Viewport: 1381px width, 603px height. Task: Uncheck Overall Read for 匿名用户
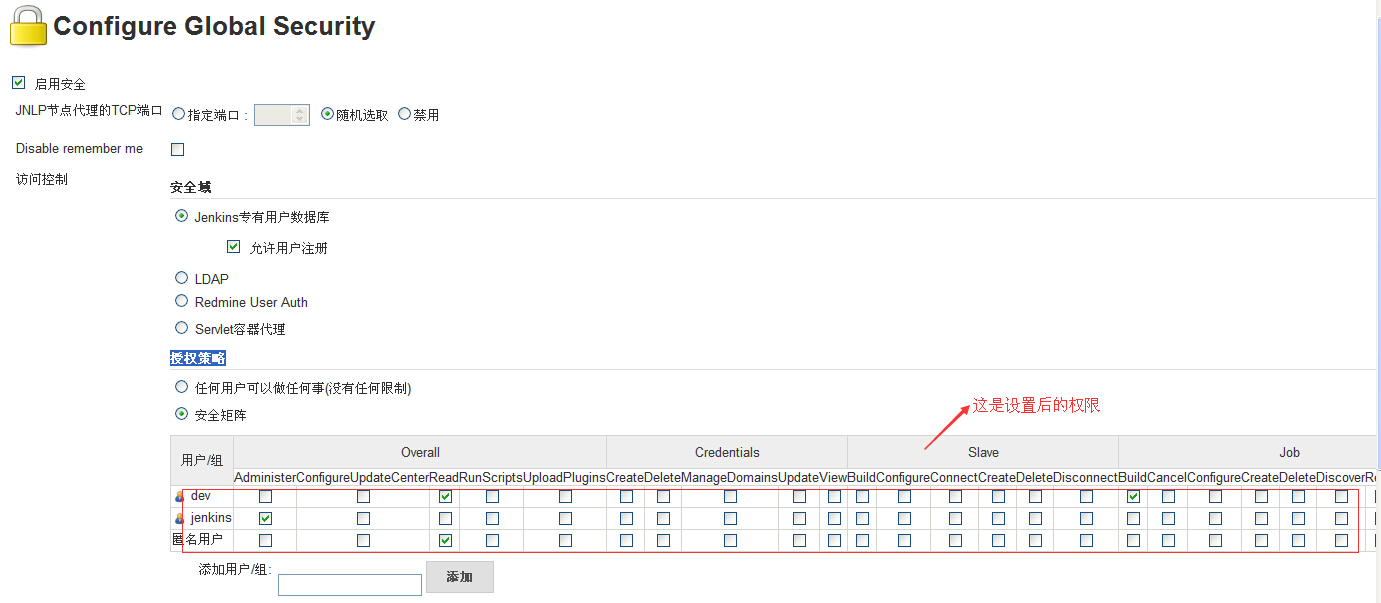tap(445, 540)
